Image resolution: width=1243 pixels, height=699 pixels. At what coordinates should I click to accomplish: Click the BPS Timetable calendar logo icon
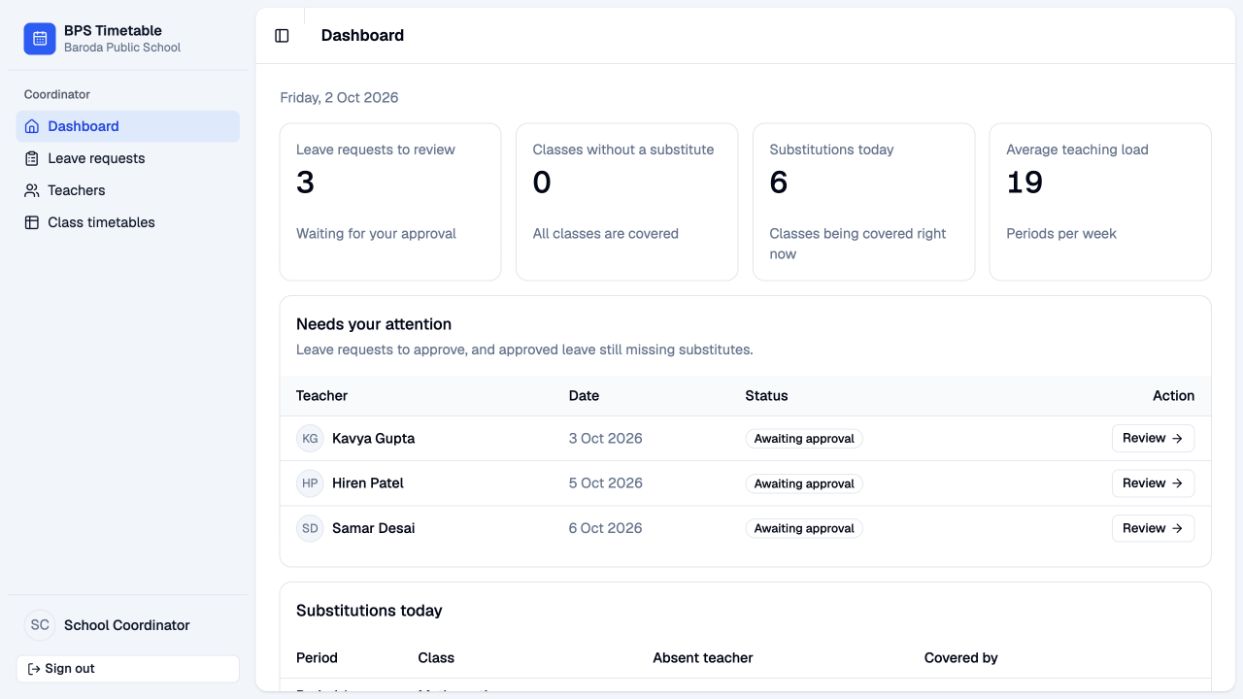pos(40,39)
